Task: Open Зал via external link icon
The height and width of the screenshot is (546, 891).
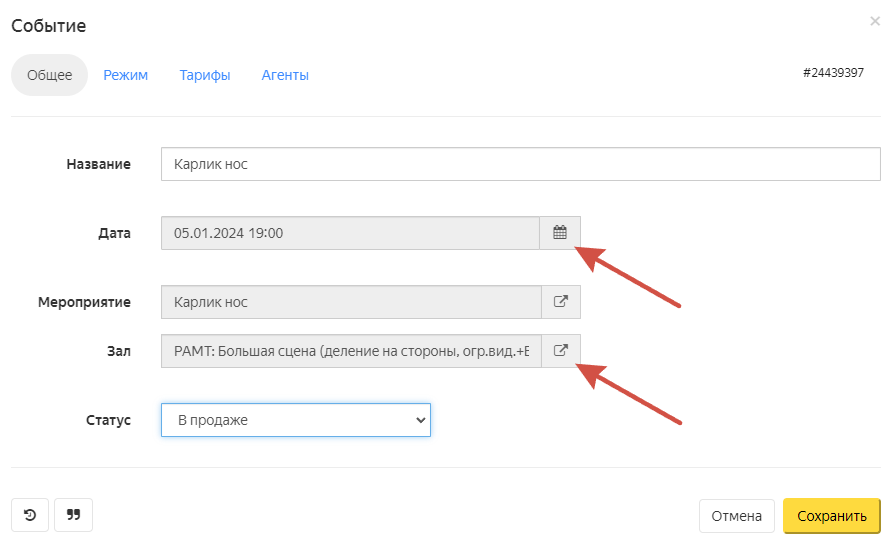Action: [x=560, y=351]
